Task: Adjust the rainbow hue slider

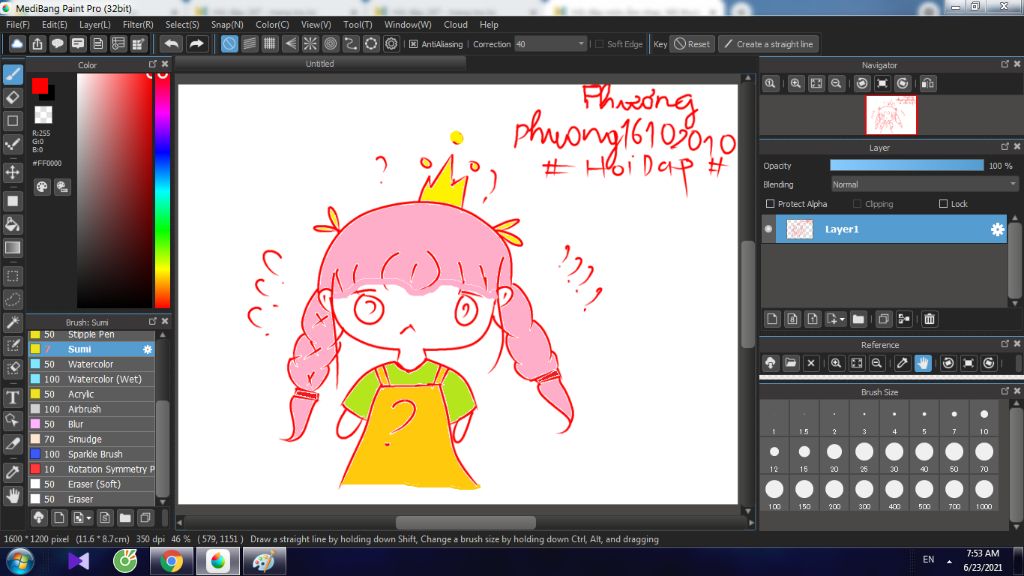Action: [163, 190]
